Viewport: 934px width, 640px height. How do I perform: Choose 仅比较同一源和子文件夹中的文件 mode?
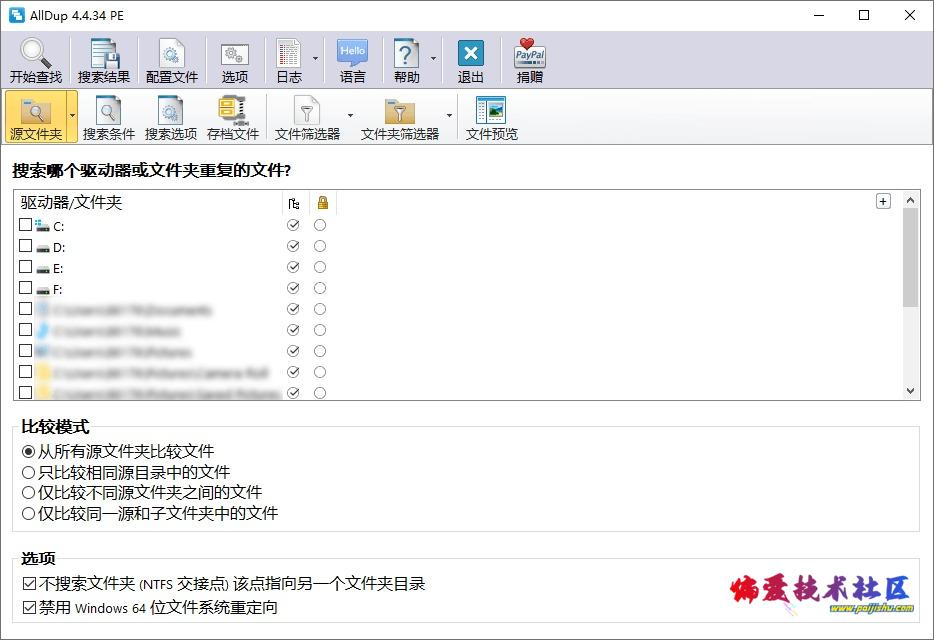pos(150,513)
